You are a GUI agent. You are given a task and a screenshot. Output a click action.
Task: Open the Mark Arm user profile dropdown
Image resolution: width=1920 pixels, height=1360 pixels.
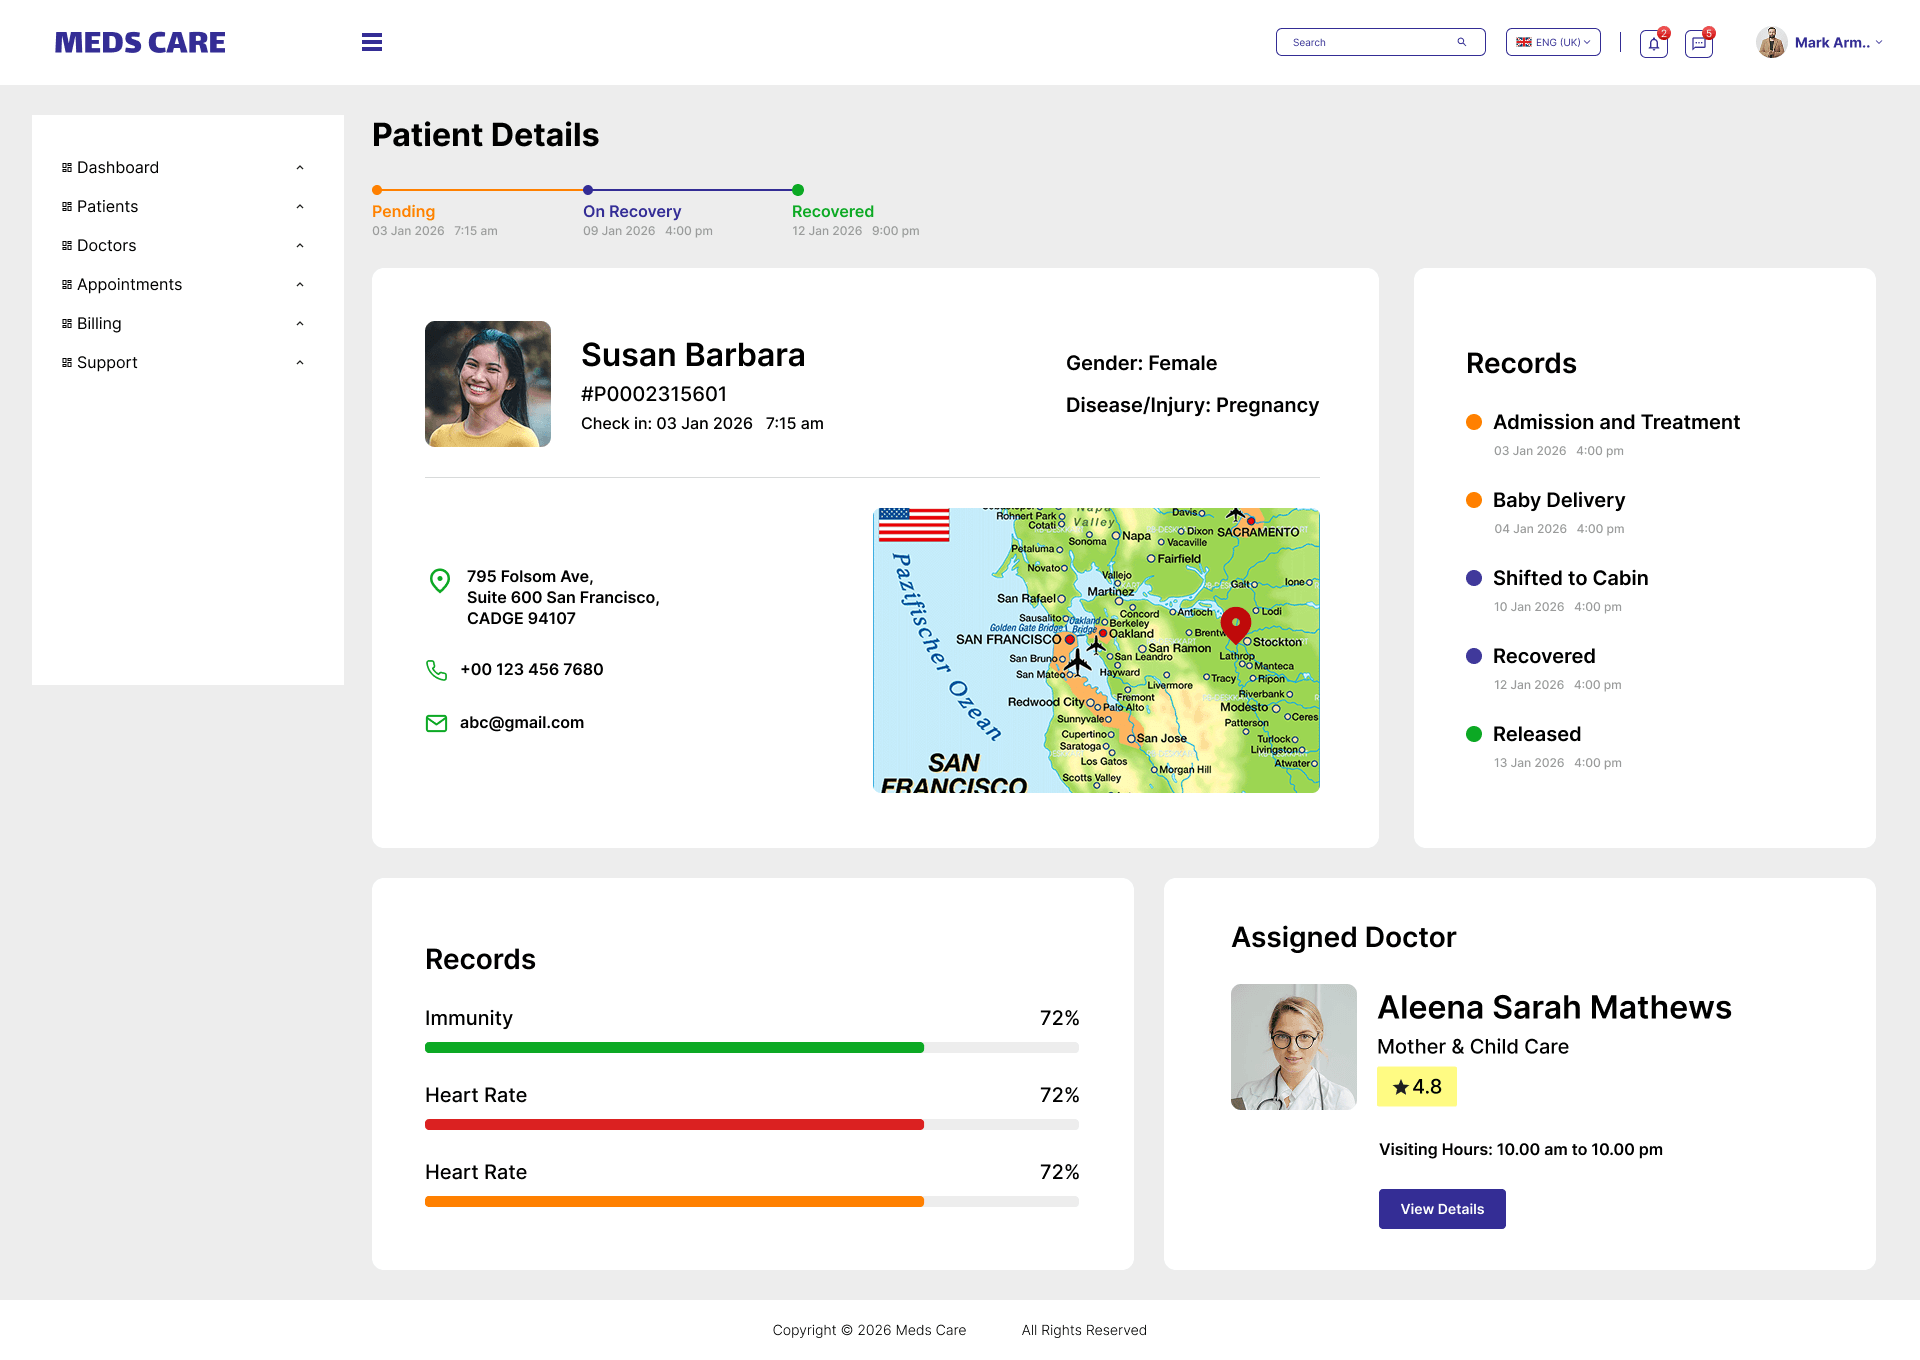click(x=1819, y=42)
